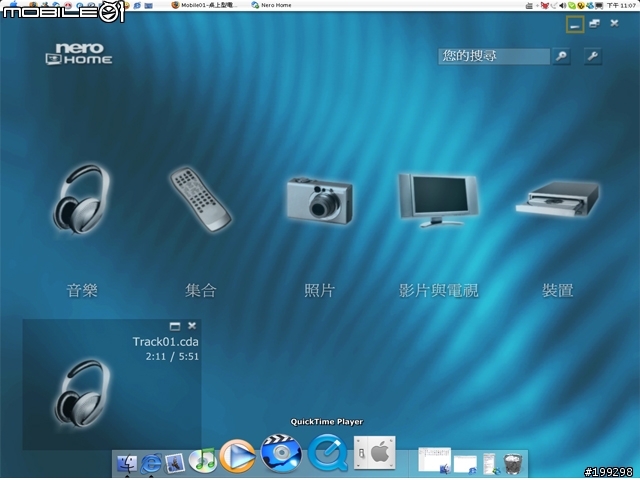Focus the 您的搜尋 search field
The width and height of the screenshot is (640, 480).
click(x=494, y=56)
